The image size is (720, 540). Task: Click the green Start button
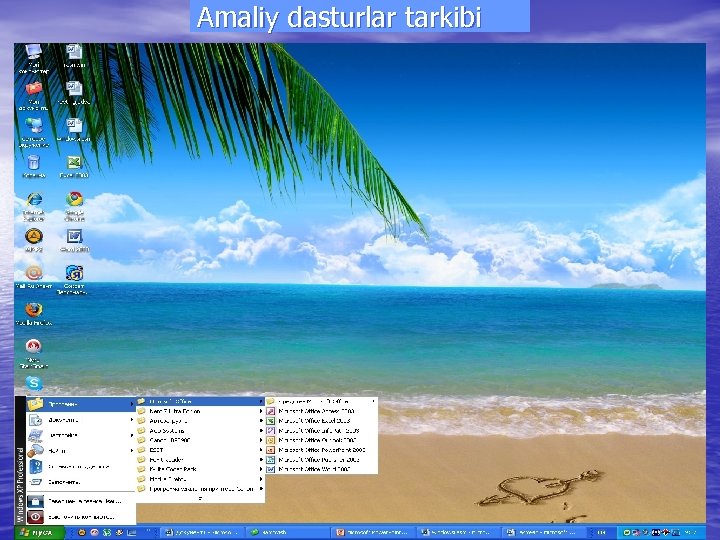(x=40, y=533)
